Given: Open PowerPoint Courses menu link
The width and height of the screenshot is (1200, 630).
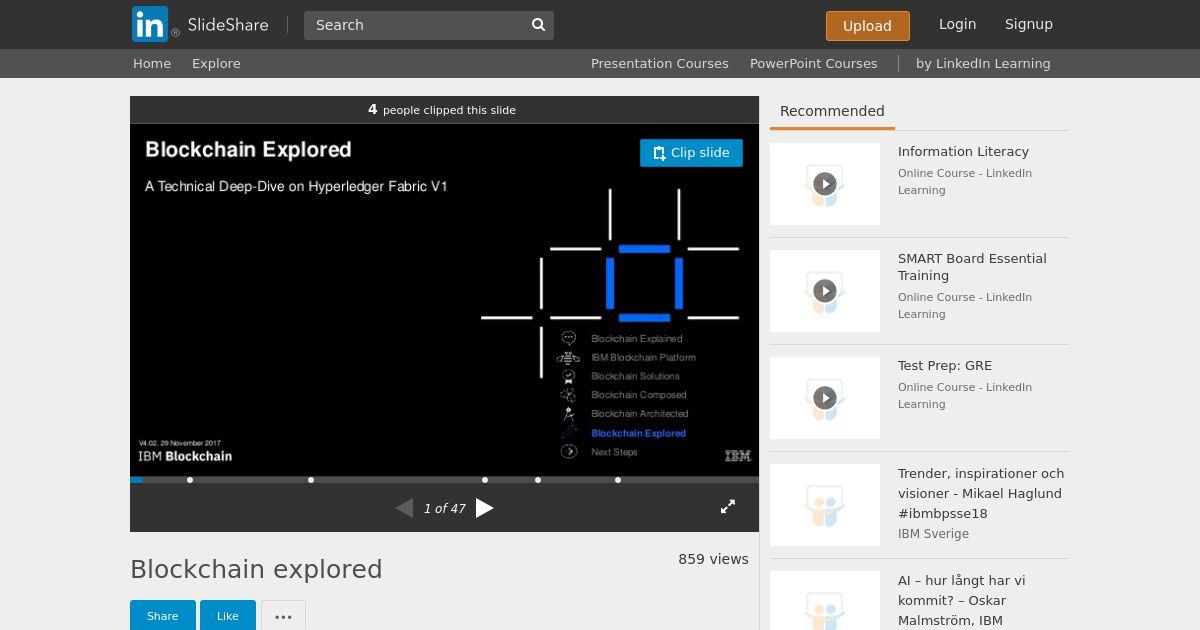Looking at the screenshot, I should coord(813,63).
